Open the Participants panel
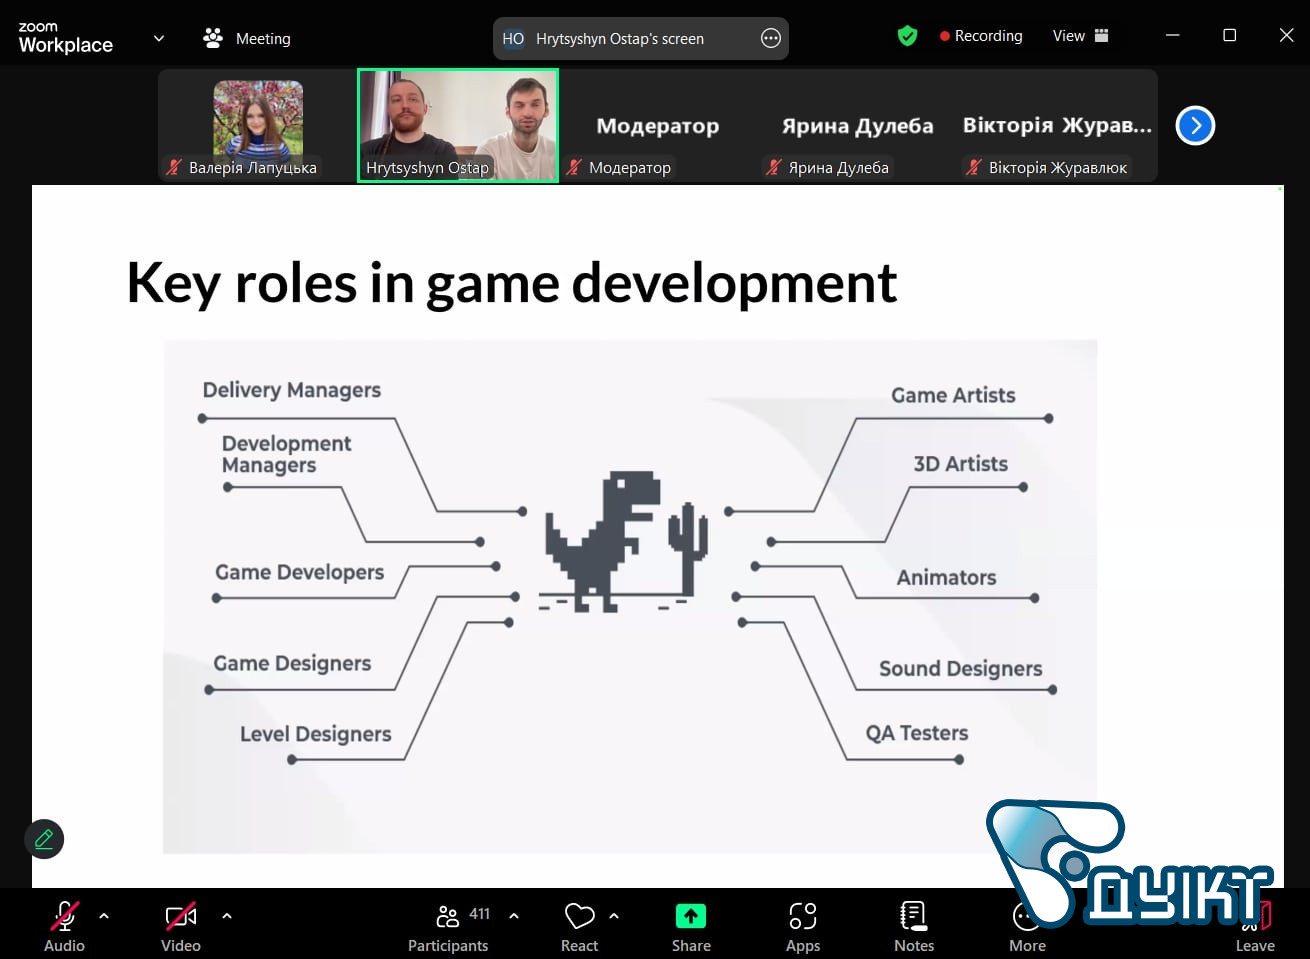Viewport: 1310px width, 959px height. point(448,927)
